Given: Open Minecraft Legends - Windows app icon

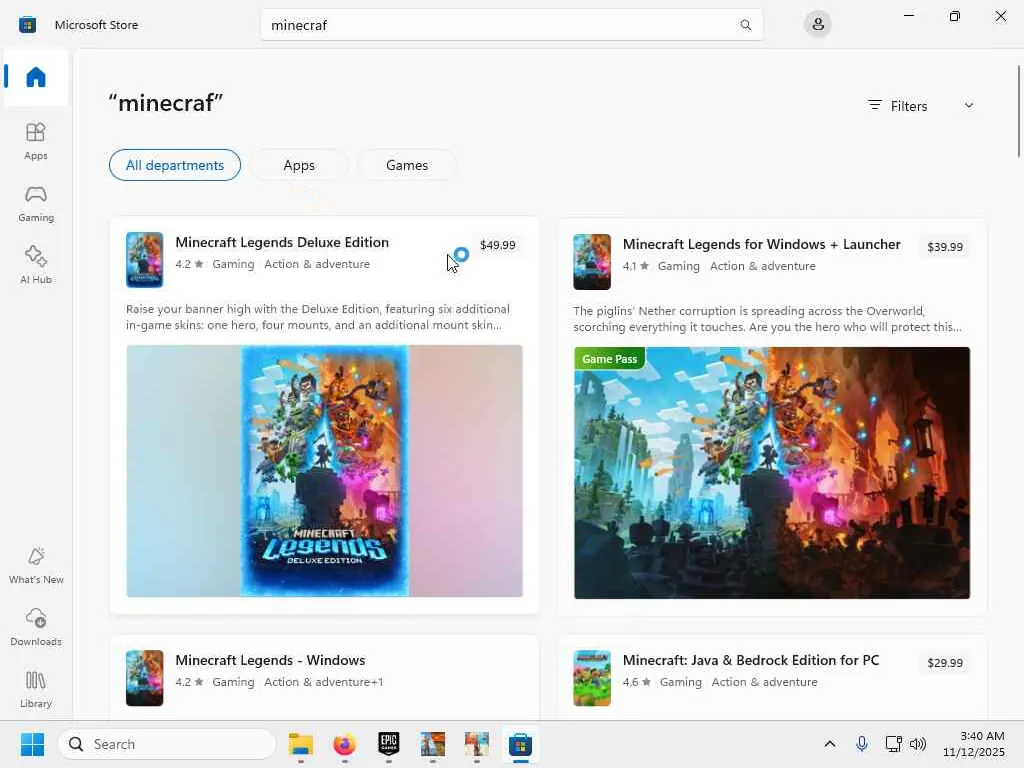Looking at the screenshot, I should pos(144,678).
